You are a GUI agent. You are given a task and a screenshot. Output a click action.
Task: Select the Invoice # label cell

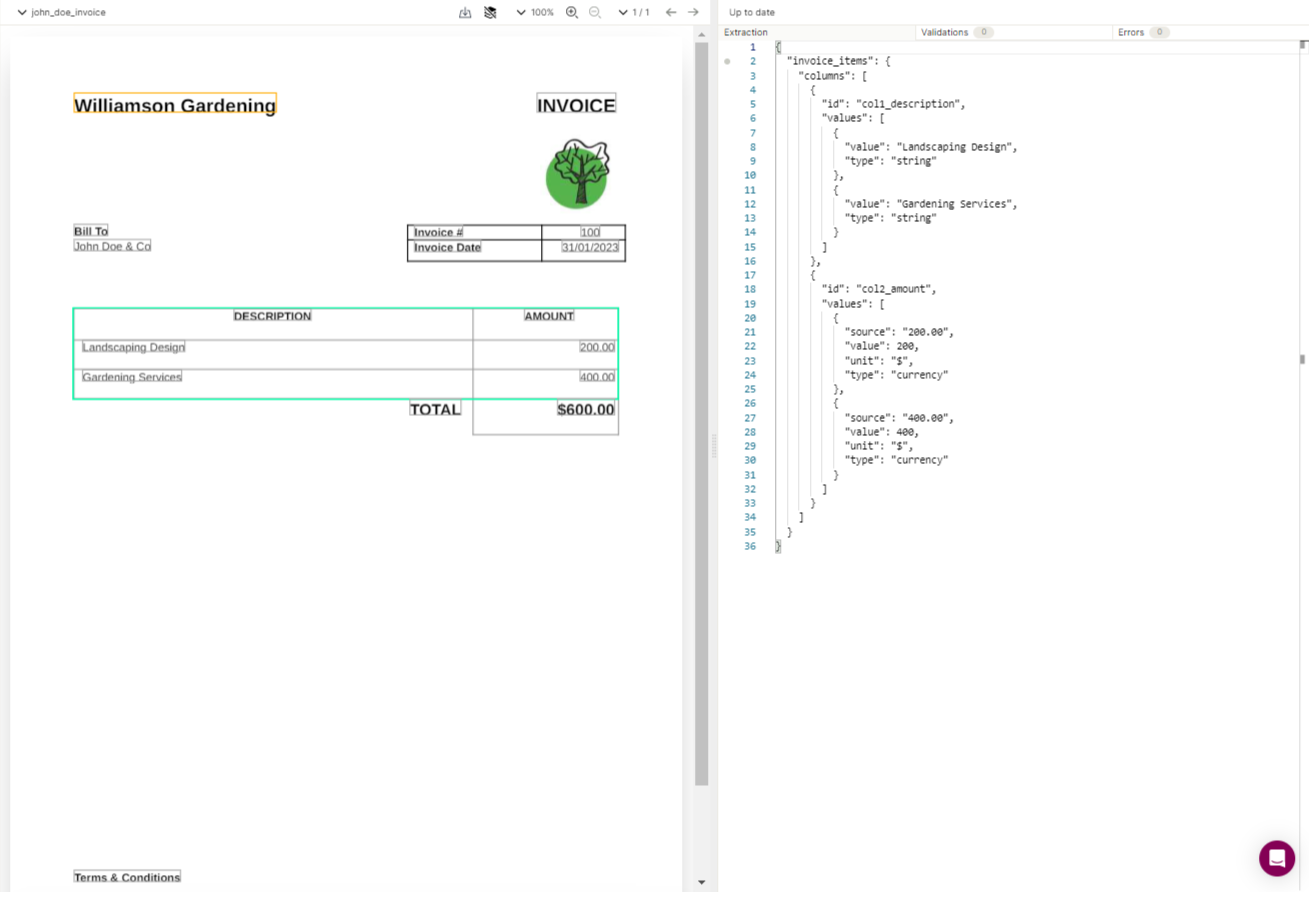tap(438, 232)
